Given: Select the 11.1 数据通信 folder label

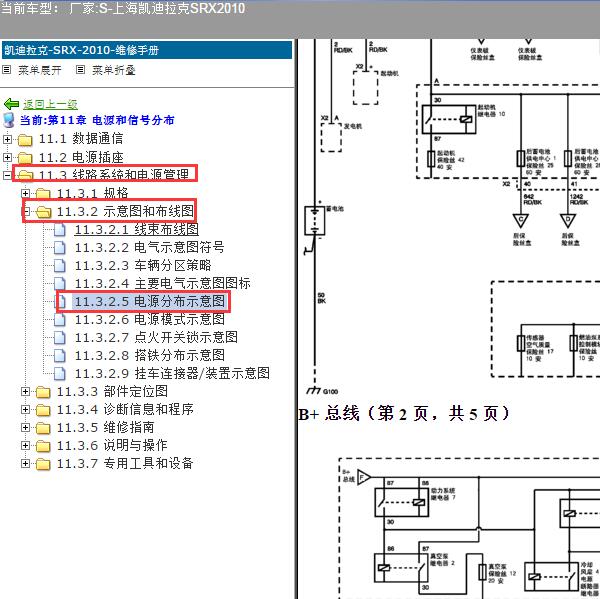Looking at the screenshot, I should click(81, 139).
